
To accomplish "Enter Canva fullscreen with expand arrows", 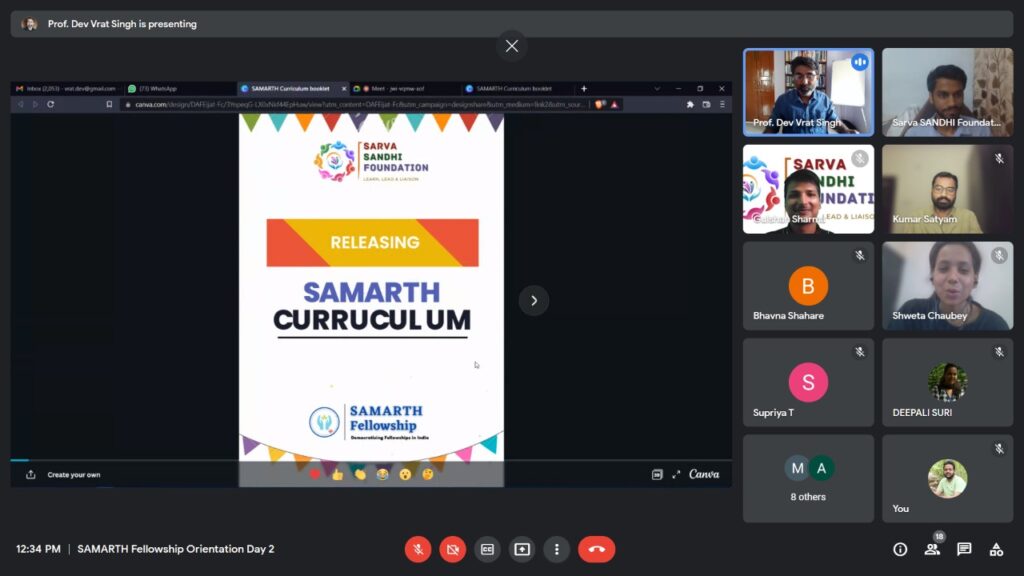I will (676, 475).
